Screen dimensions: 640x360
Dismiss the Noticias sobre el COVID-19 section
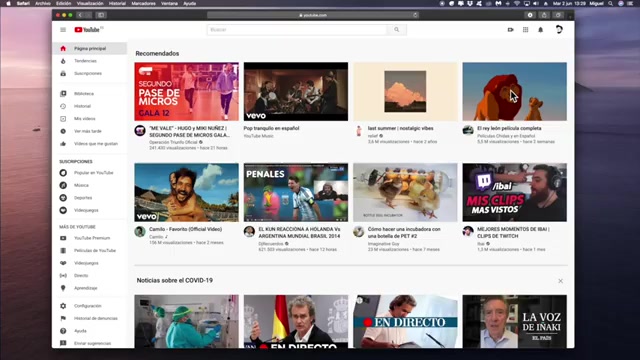560,281
